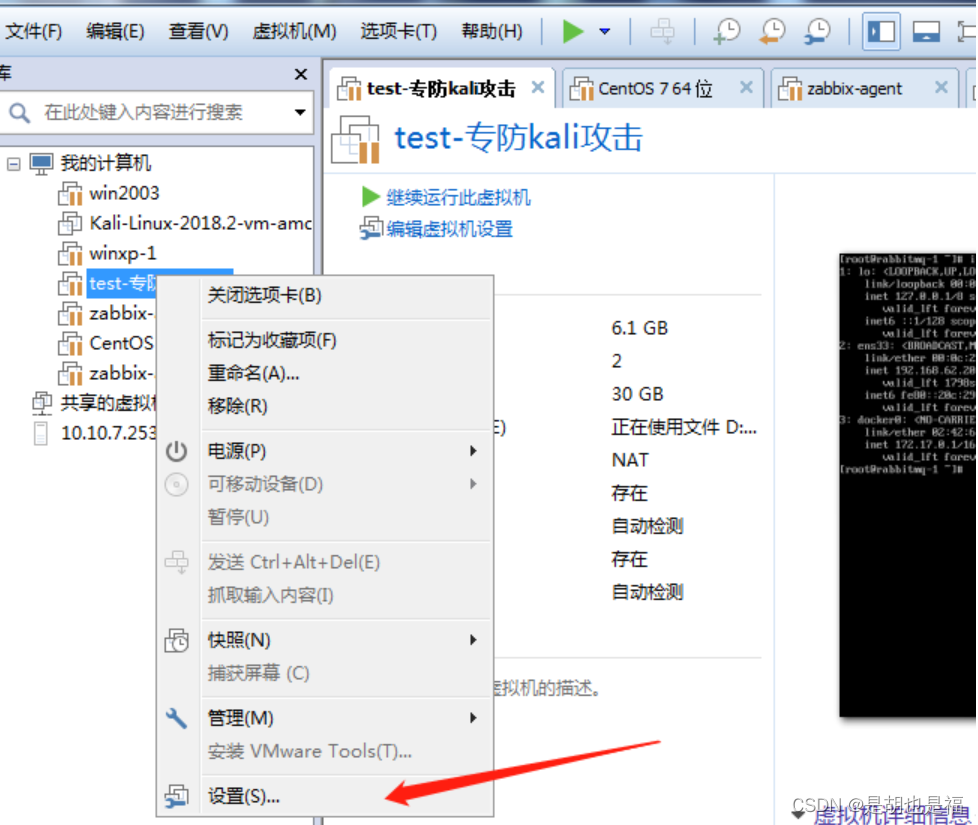Click the green power-on play button
Viewport: 978px width, 825px height.
coord(572,31)
